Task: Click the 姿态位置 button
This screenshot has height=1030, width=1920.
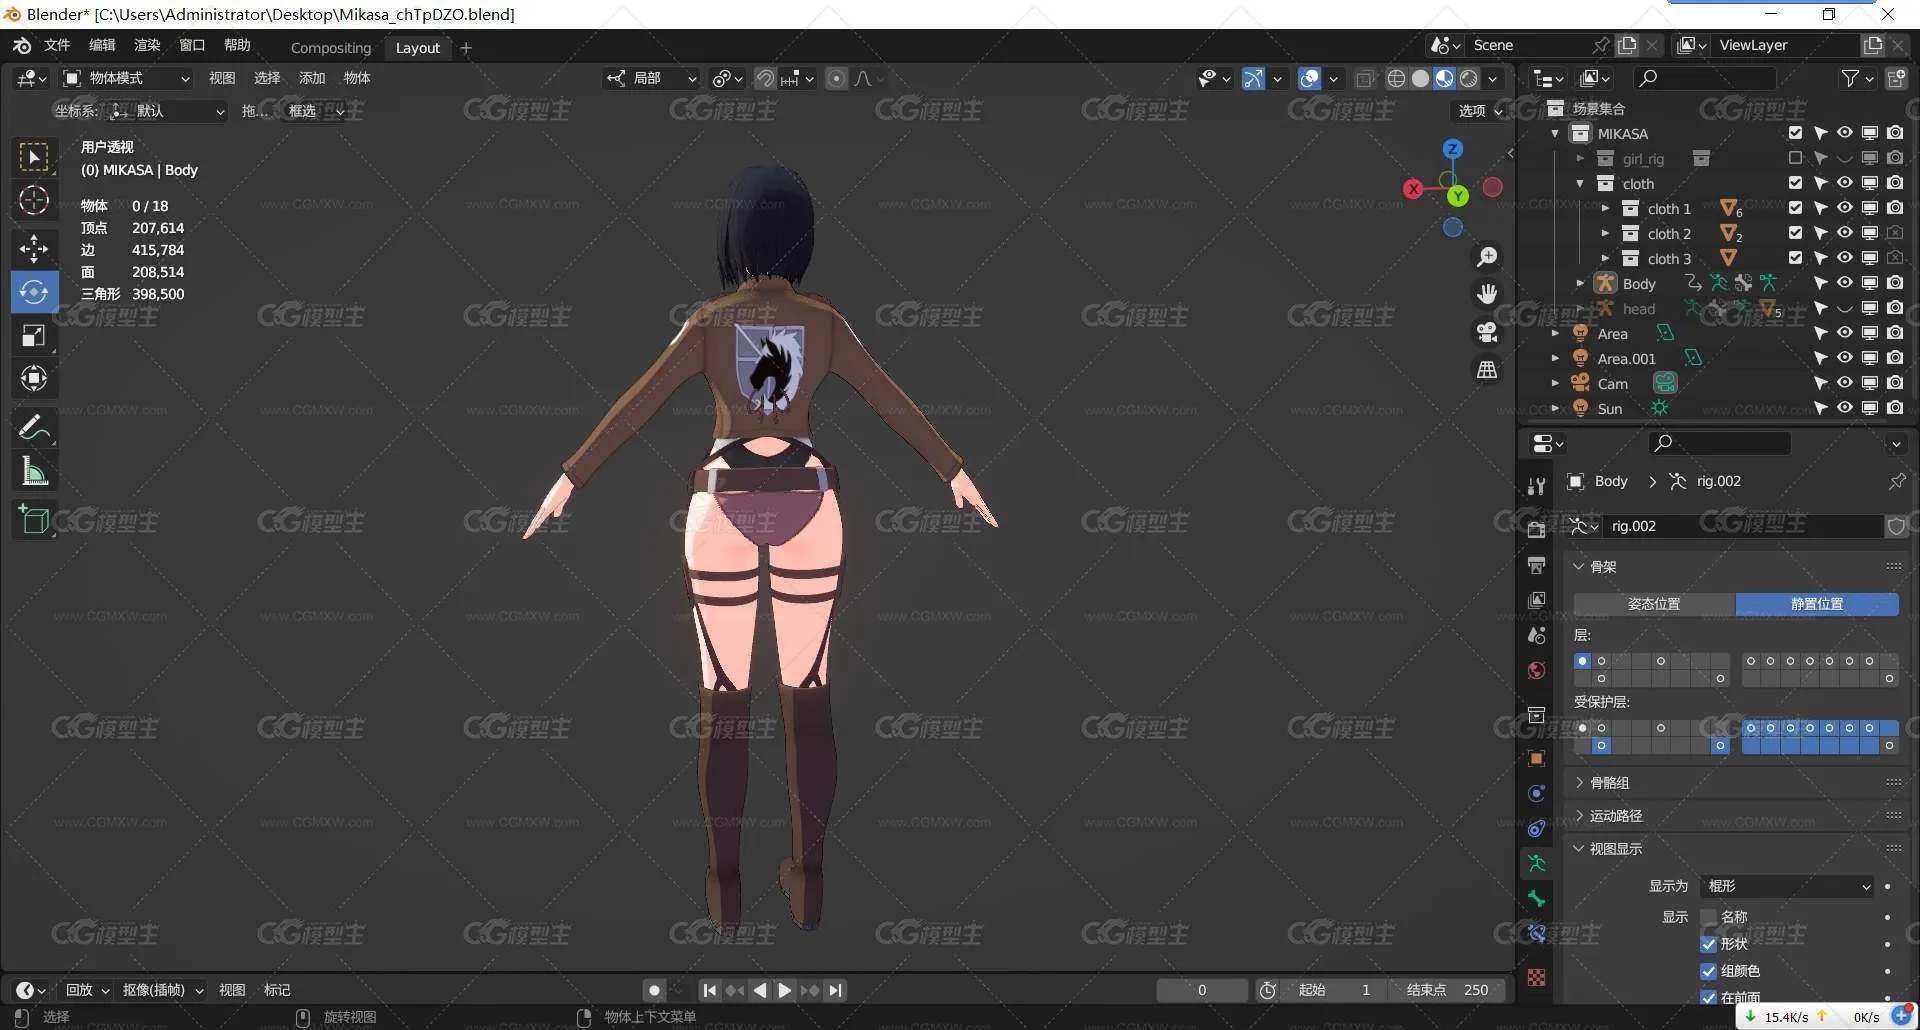Action: 1654,604
